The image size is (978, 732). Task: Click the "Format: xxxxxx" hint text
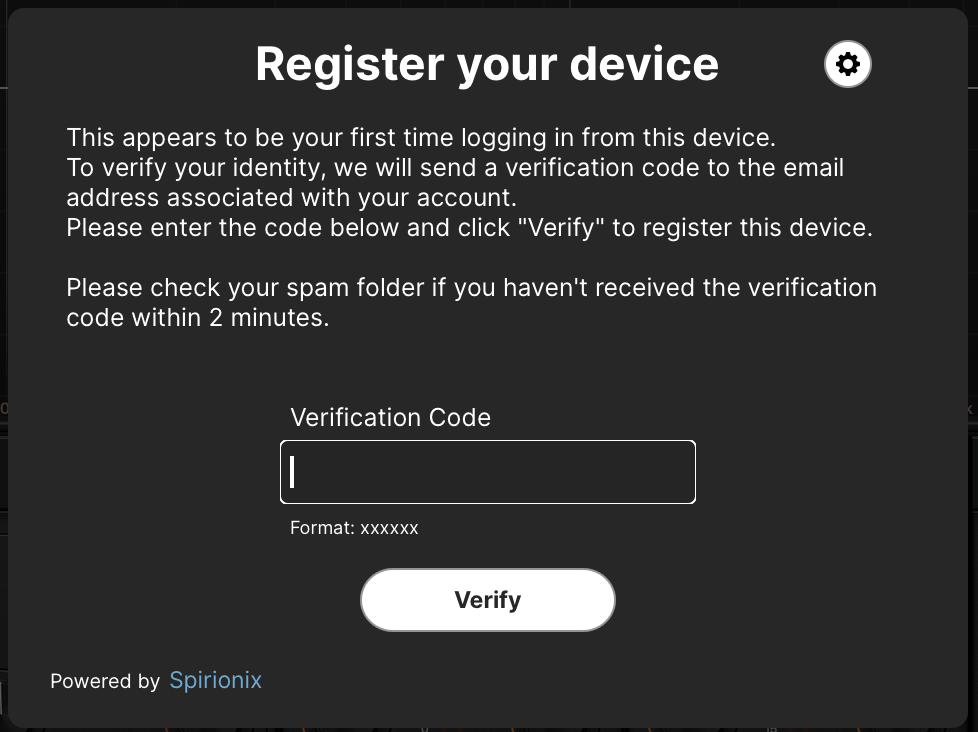(x=354, y=528)
